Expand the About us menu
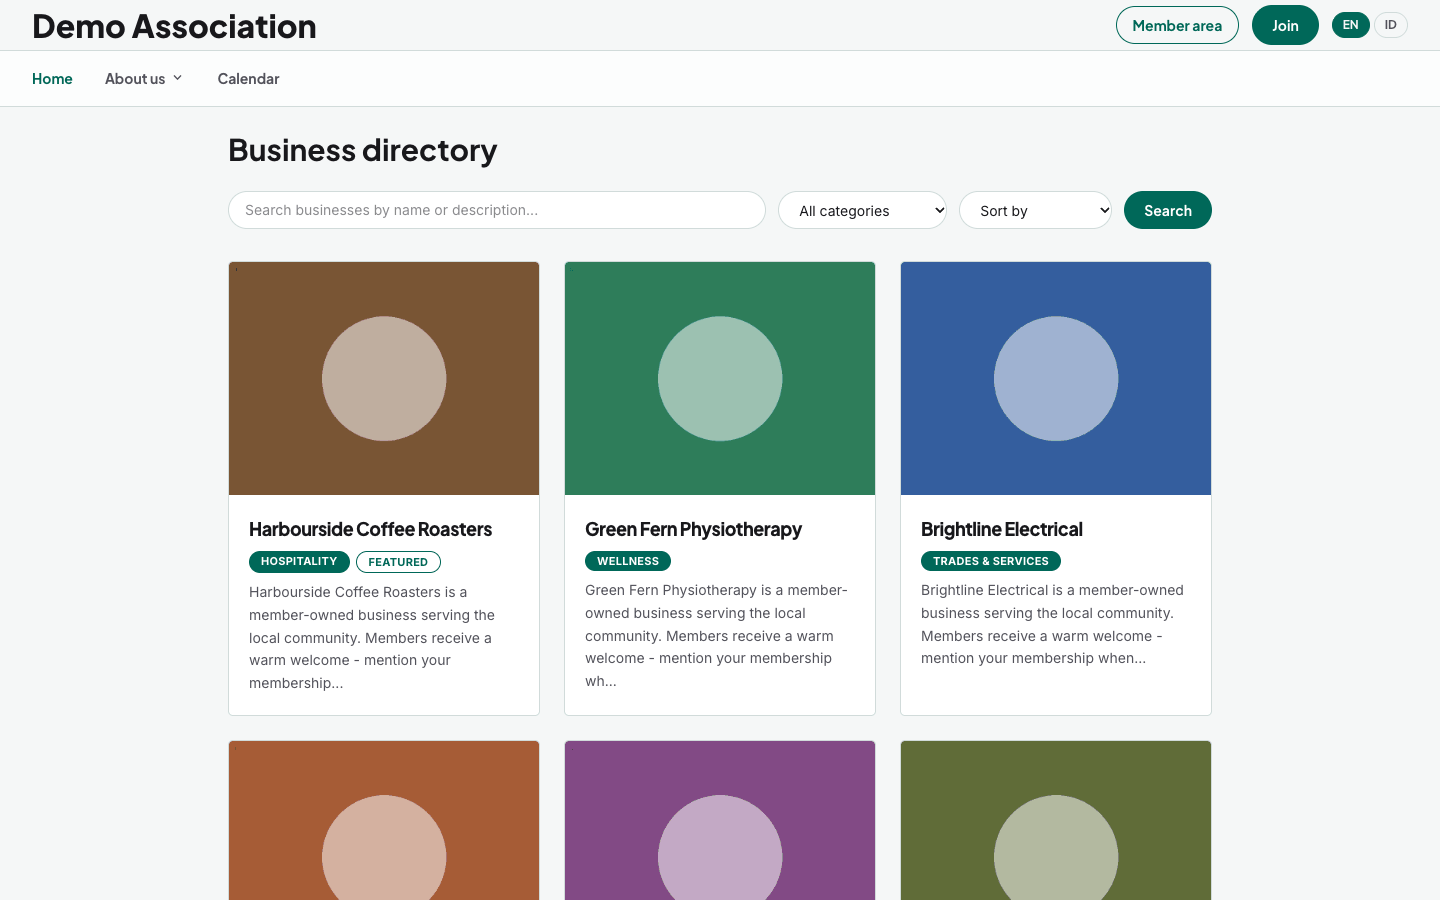The height and width of the screenshot is (900, 1440). click(x=144, y=79)
